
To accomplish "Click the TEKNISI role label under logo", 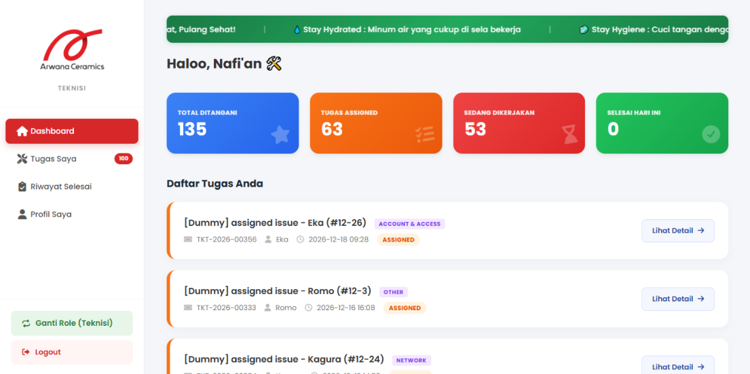I will click(72, 88).
